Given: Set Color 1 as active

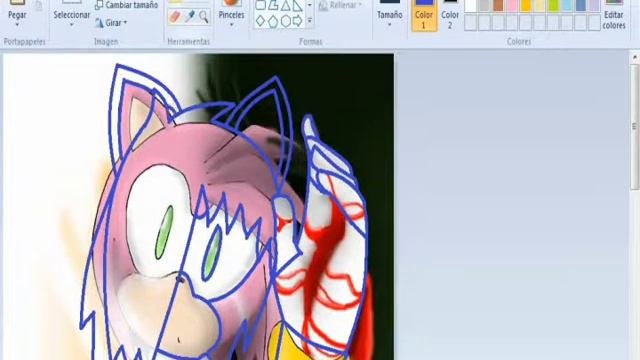Looking at the screenshot, I should (423, 16).
